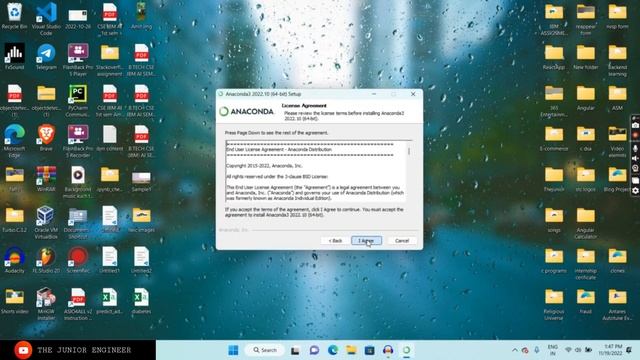Open File Explorer from the taskbar
Image resolution: width=640 pixels, height=360 pixels.
[351, 350]
